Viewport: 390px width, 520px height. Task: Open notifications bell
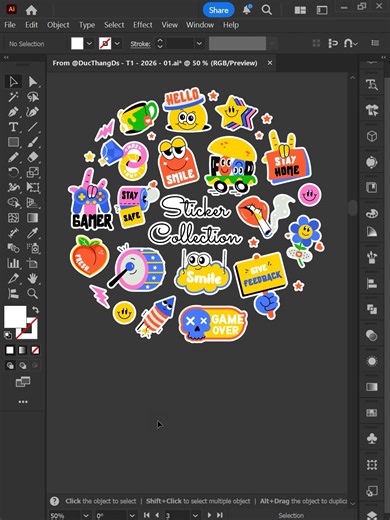[247, 10]
